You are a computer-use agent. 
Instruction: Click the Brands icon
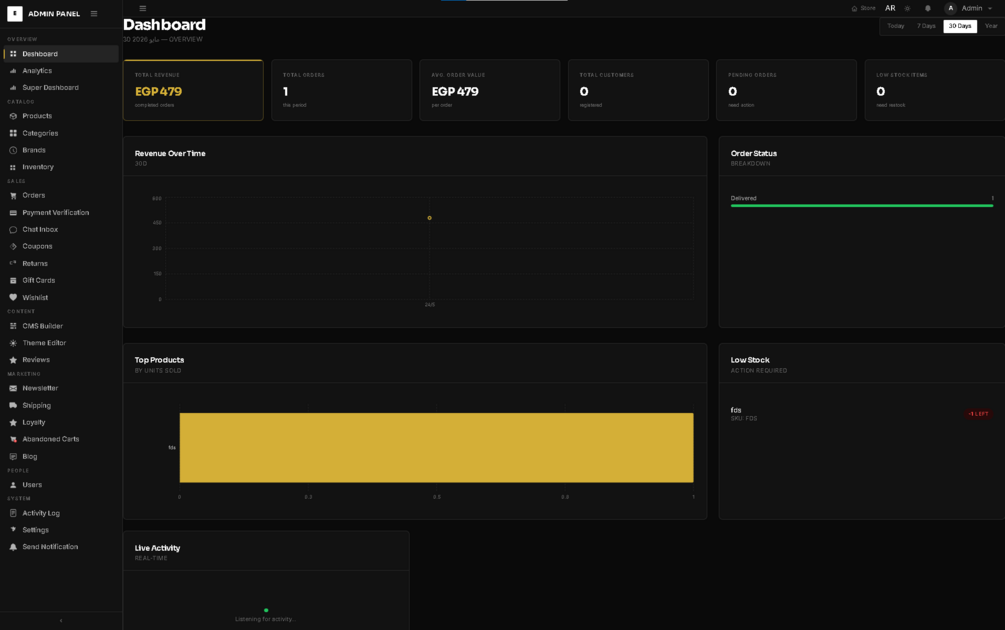pos(13,150)
